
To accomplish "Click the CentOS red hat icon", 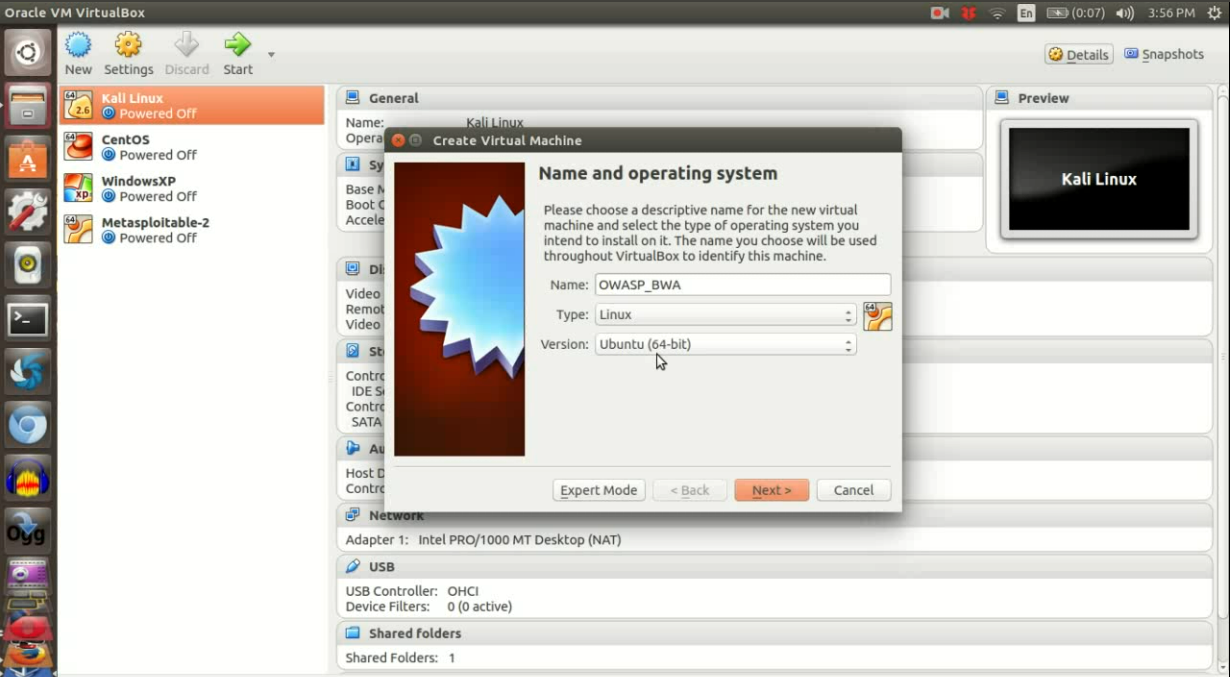I will pos(78,147).
